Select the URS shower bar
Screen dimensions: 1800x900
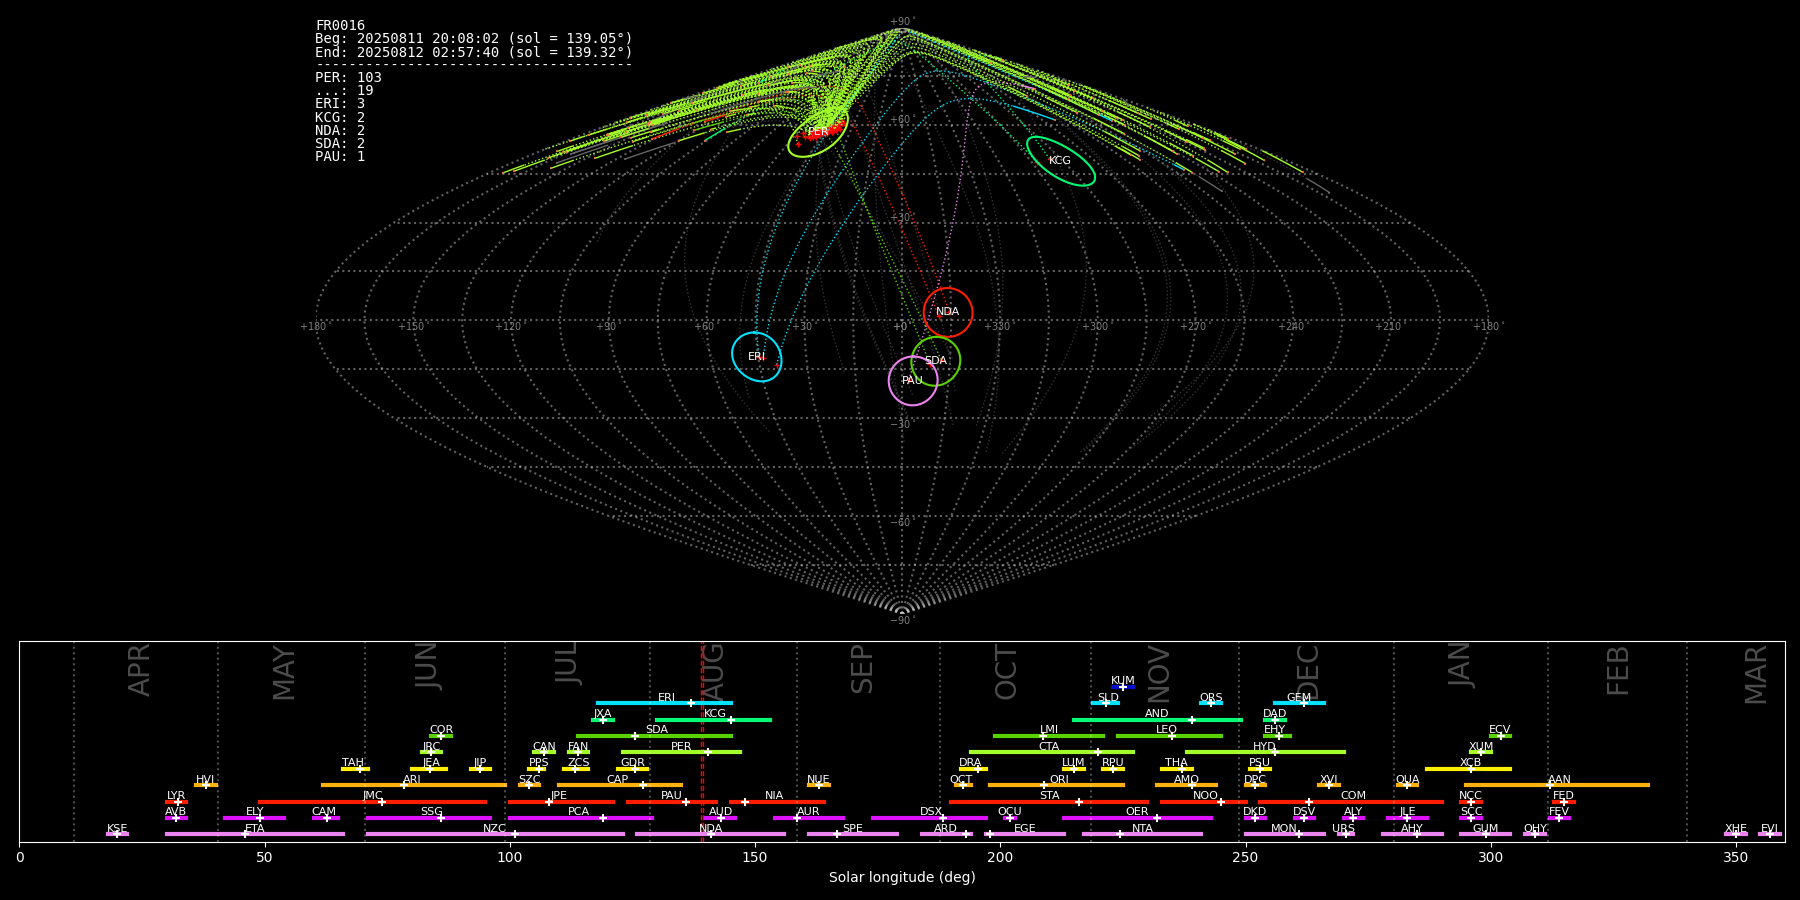(1345, 834)
